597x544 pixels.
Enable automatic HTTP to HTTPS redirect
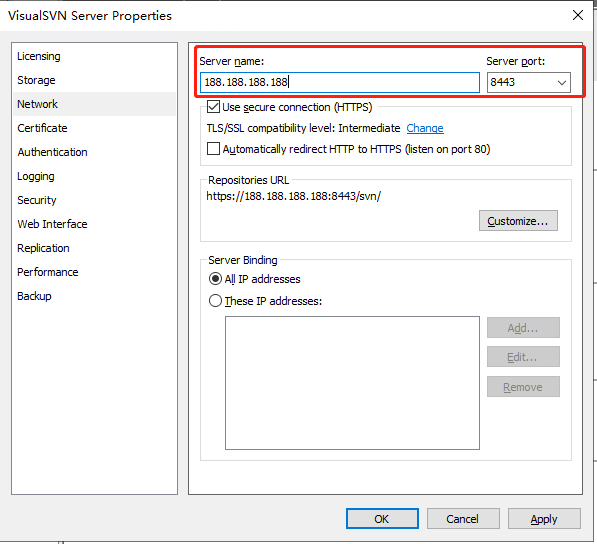(x=213, y=149)
